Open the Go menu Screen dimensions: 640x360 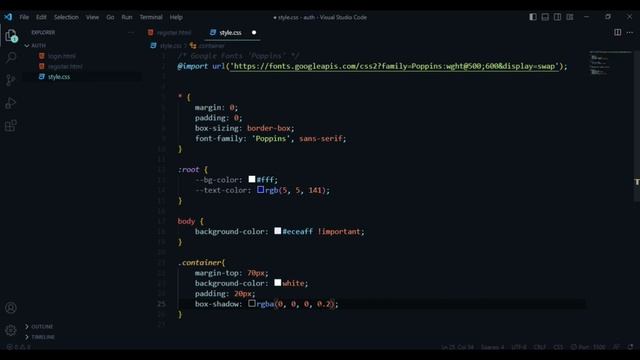(x=110, y=17)
